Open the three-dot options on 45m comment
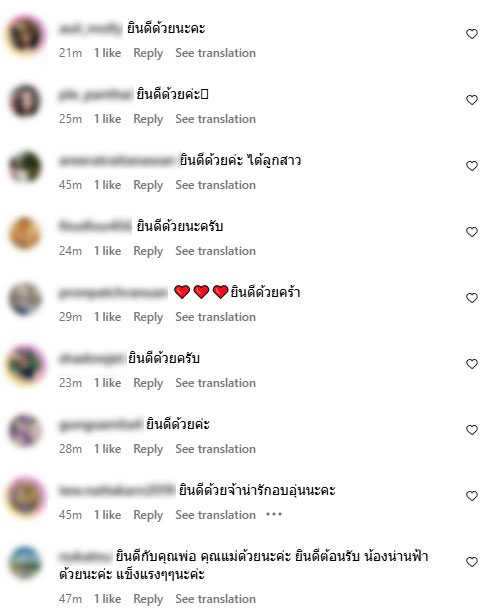Viewport: 489px width, 611px height. pyautogui.click(x=274, y=514)
